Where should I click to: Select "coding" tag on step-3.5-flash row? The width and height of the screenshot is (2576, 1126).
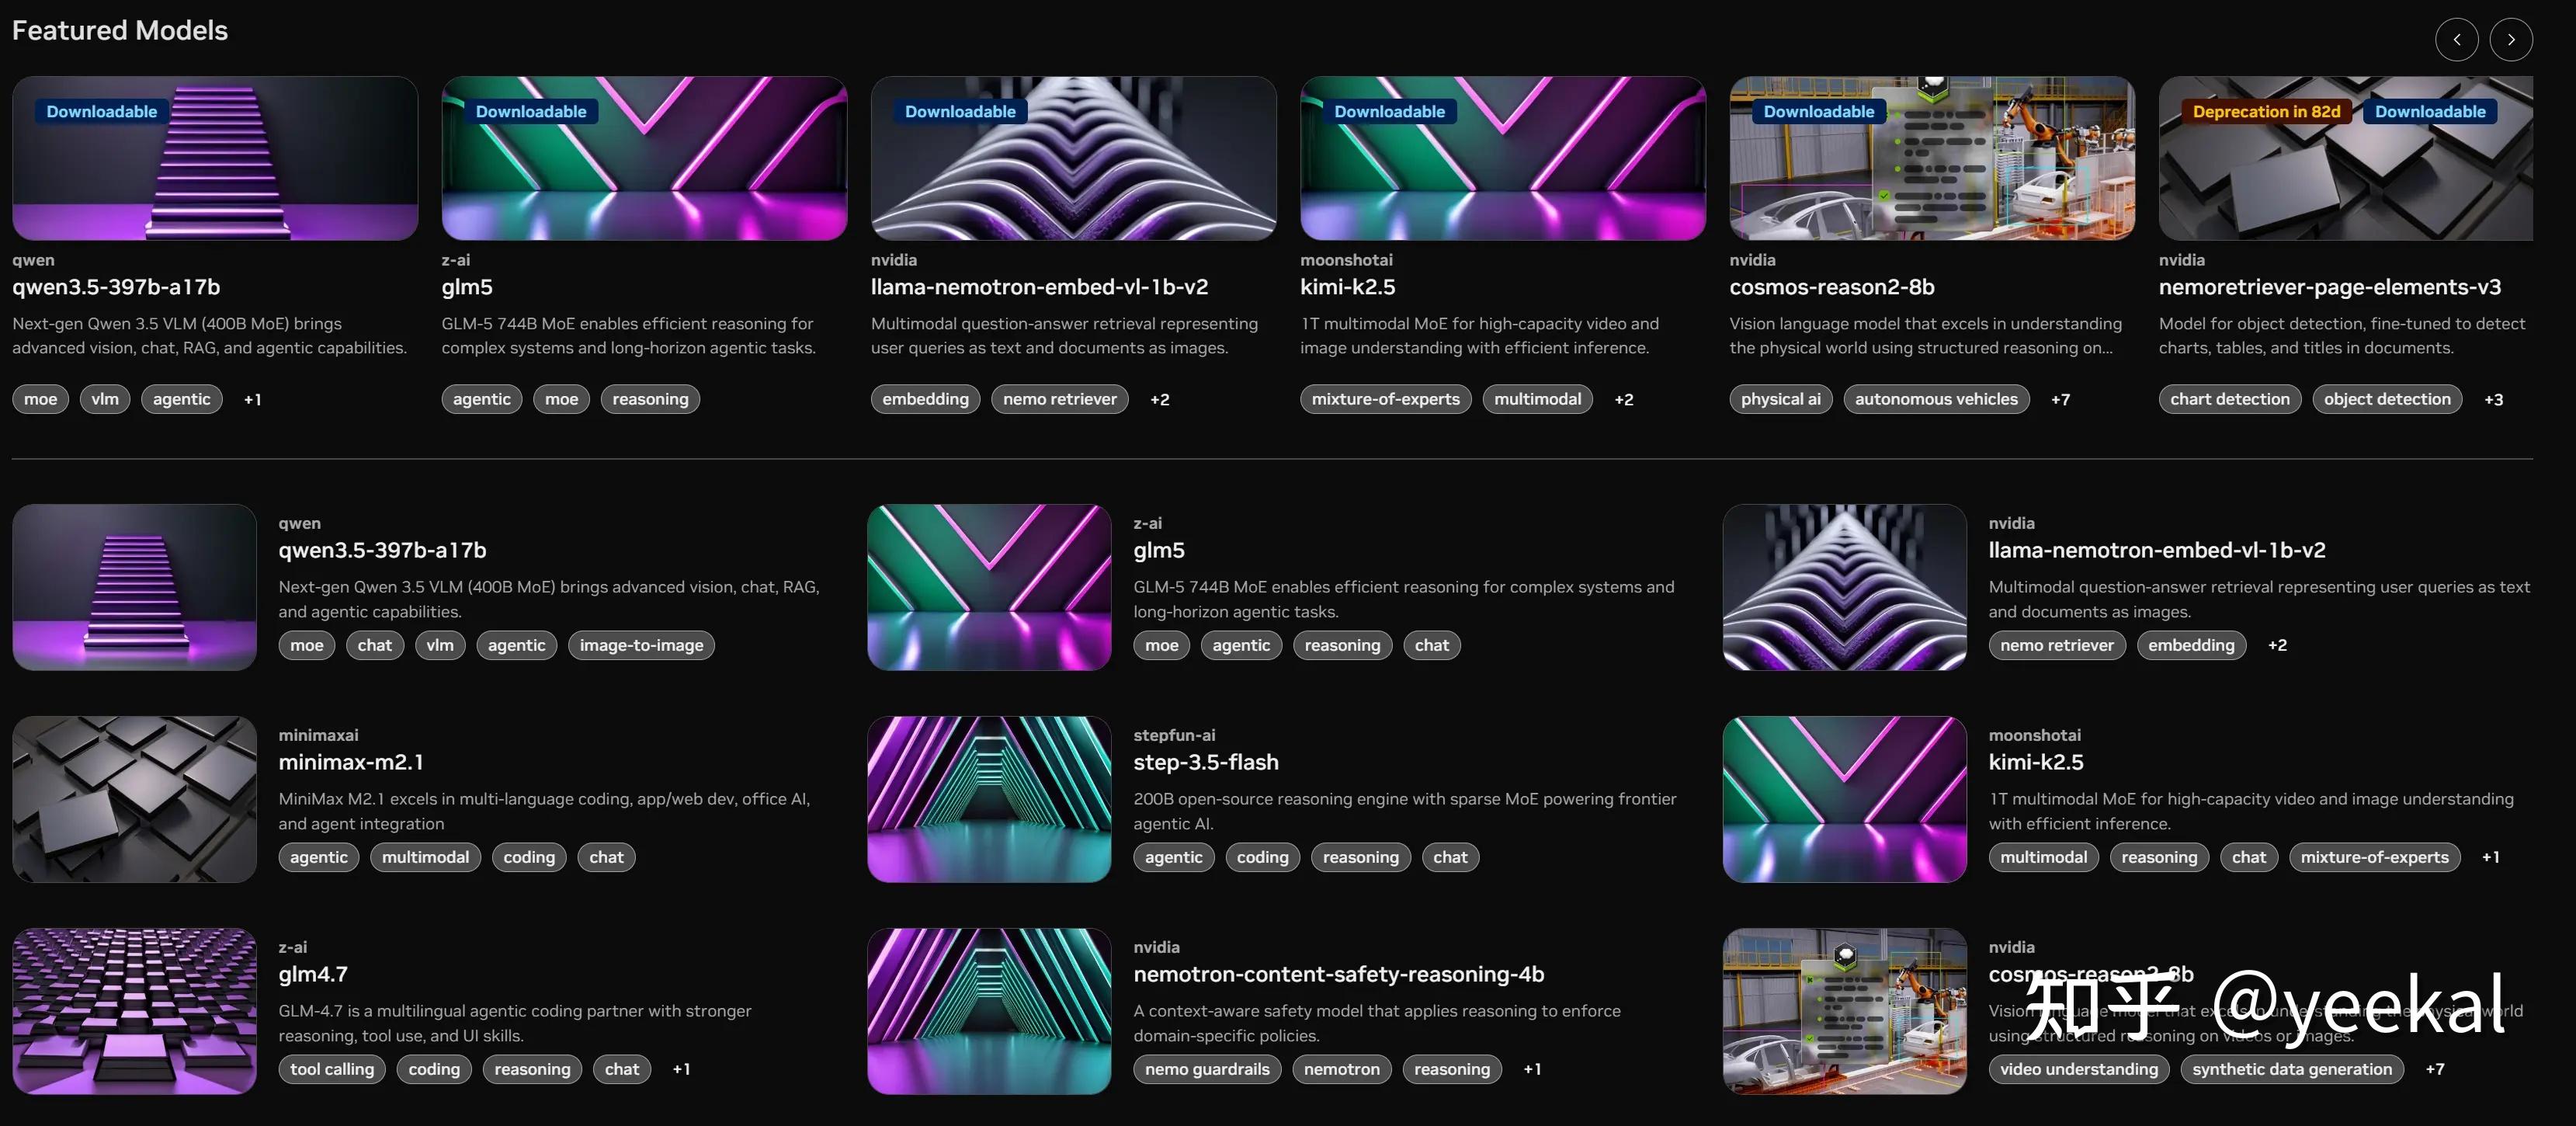pyautogui.click(x=1262, y=857)
